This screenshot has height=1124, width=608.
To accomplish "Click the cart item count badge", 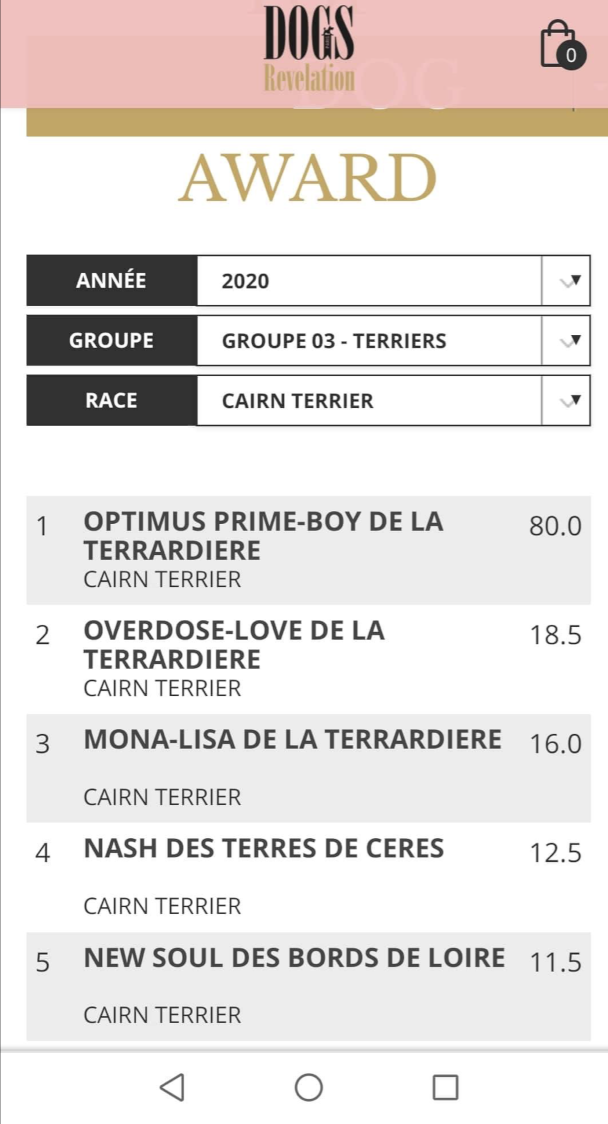I will [x=571, y=56].
